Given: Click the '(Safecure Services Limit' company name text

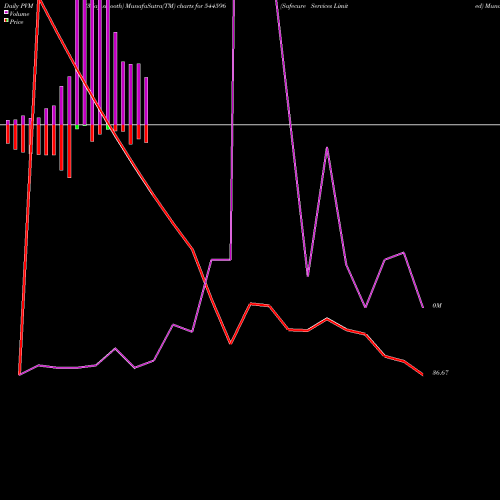Looking at the screenshot, I should [314, 6].
